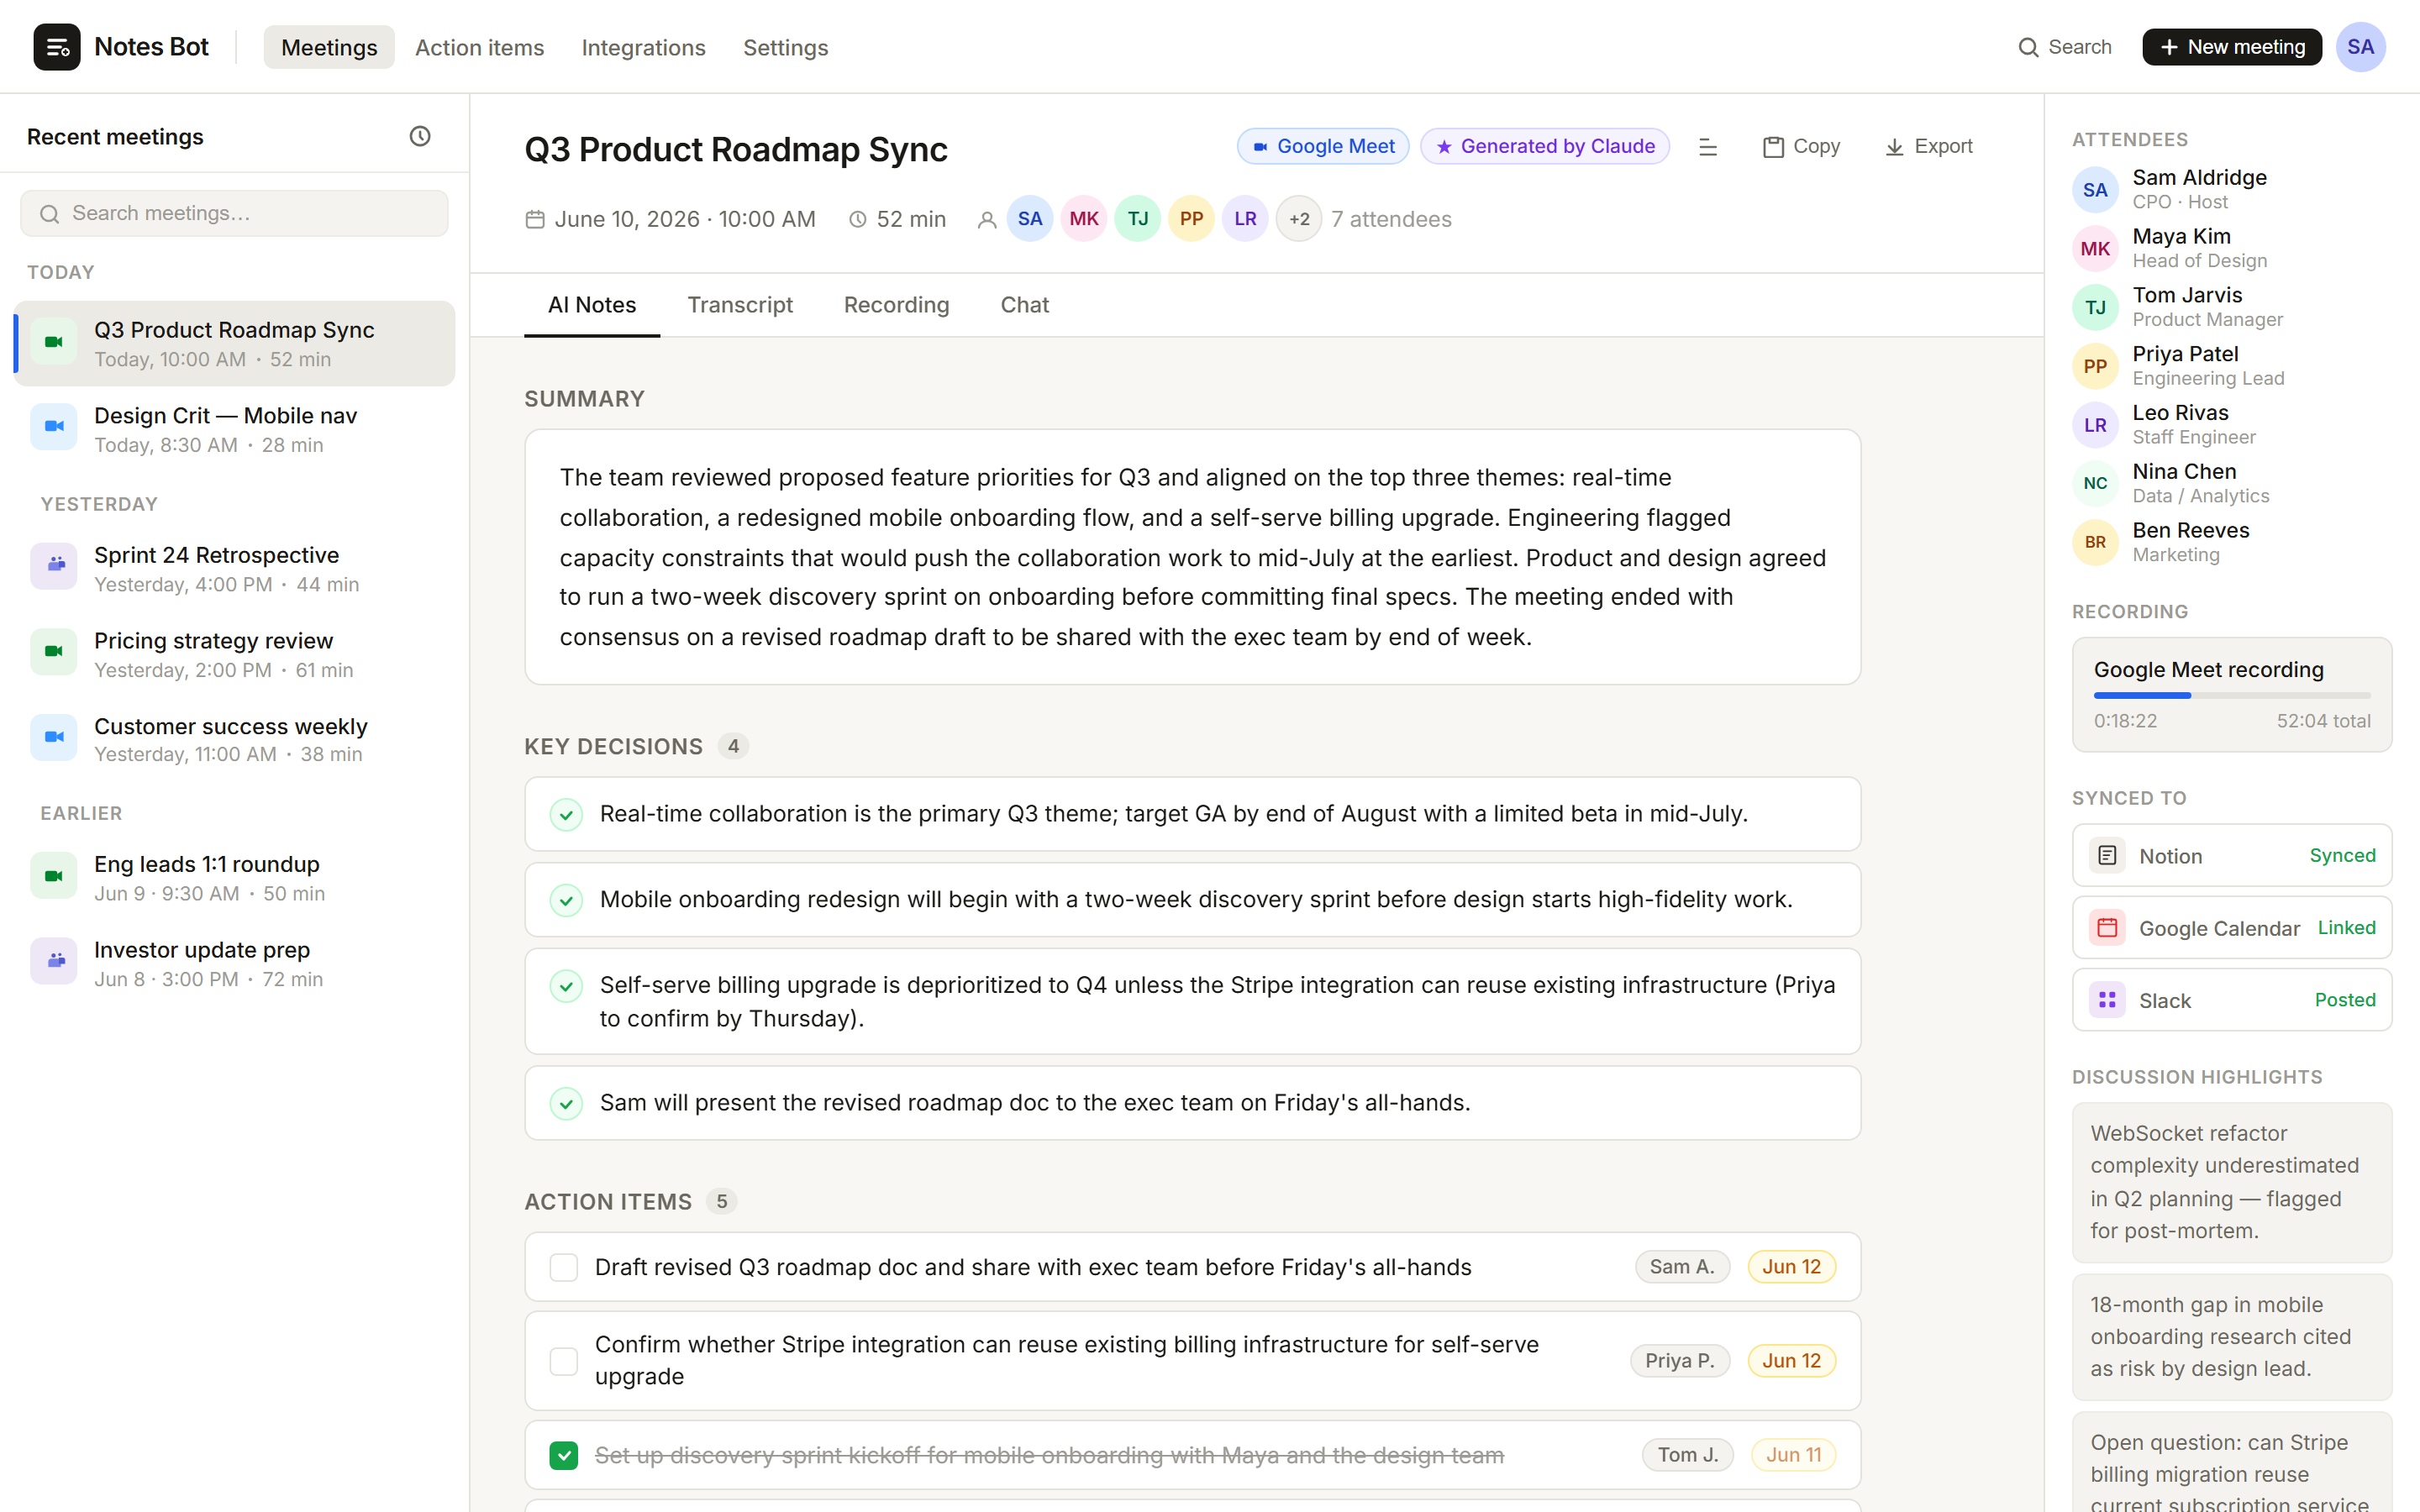Open the Design Crit — Mobile nav meeting
Screen dimensions: 2420x1512
click(234, 429)
